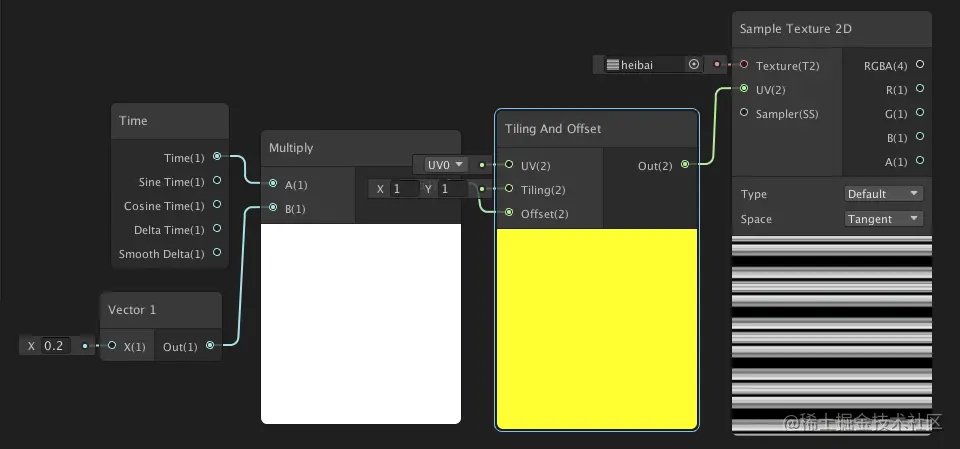Click the yellow Tiling And Offset preview
The image size is (960, 449).
tap(597, 328)
